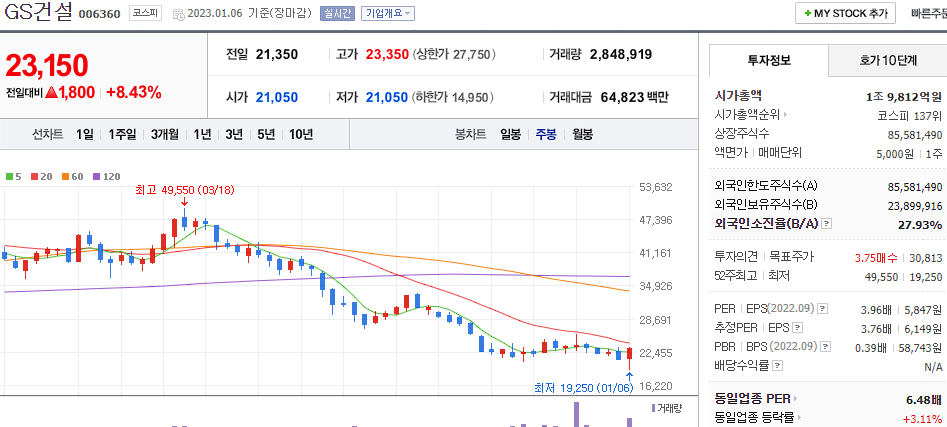
Task: Toggle the 실시간 real-time button
Action: pos(337,13)
